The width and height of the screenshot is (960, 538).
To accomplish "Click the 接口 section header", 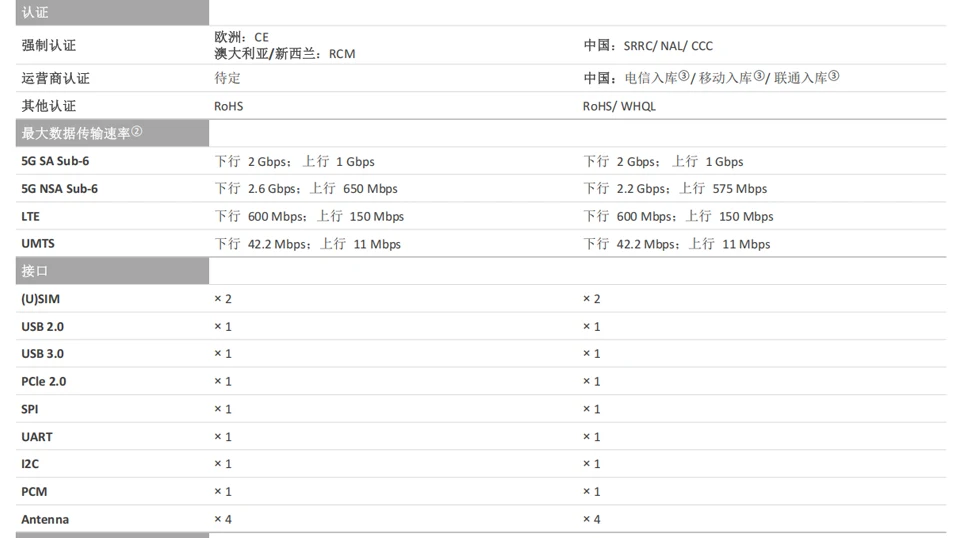I will [x=36, y=271].
